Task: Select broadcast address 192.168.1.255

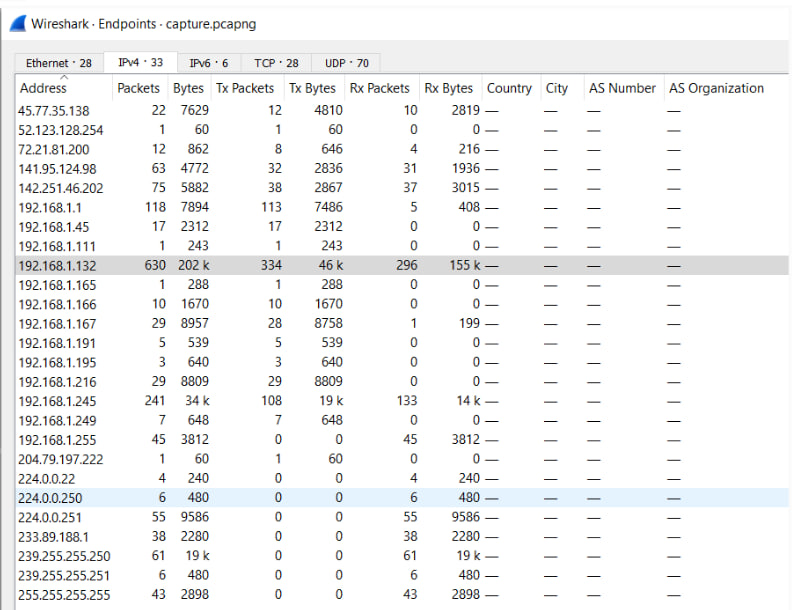Action: (x=402, y=440)
